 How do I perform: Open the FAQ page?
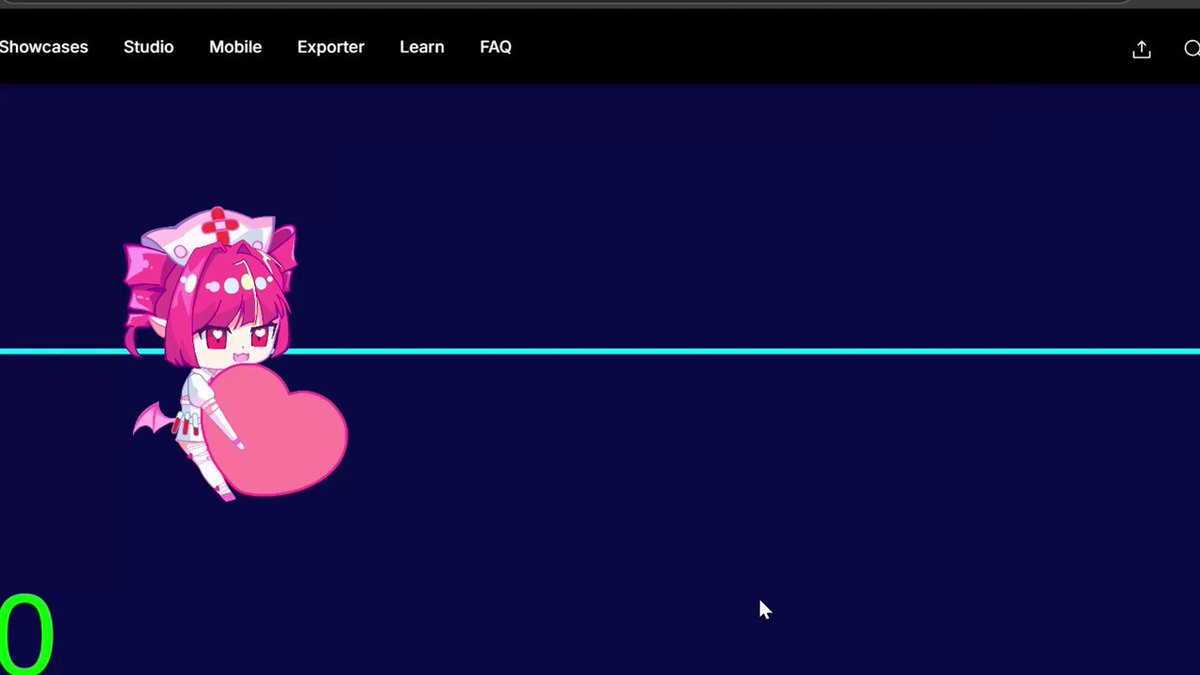tap(496, 47)
